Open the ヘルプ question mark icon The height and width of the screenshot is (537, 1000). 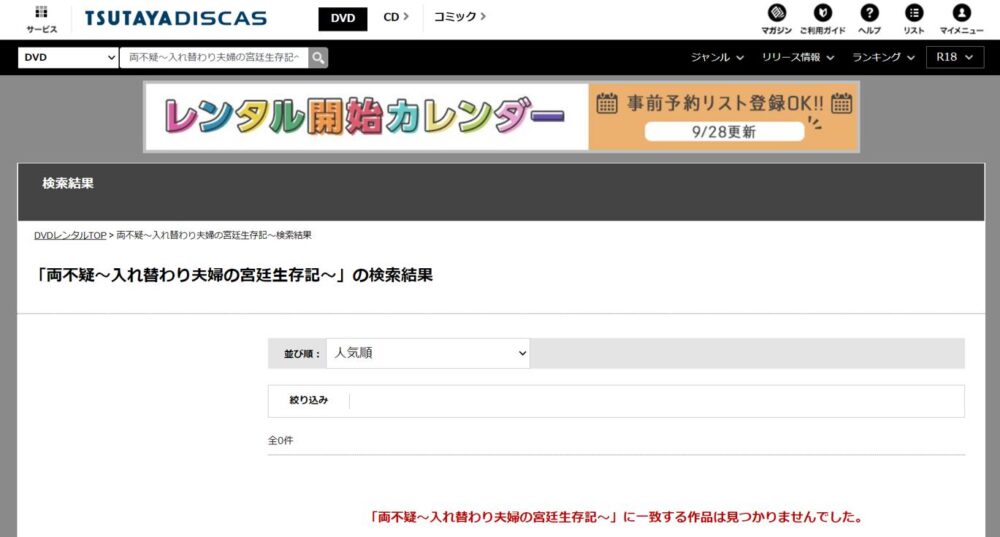click(869, 19)
